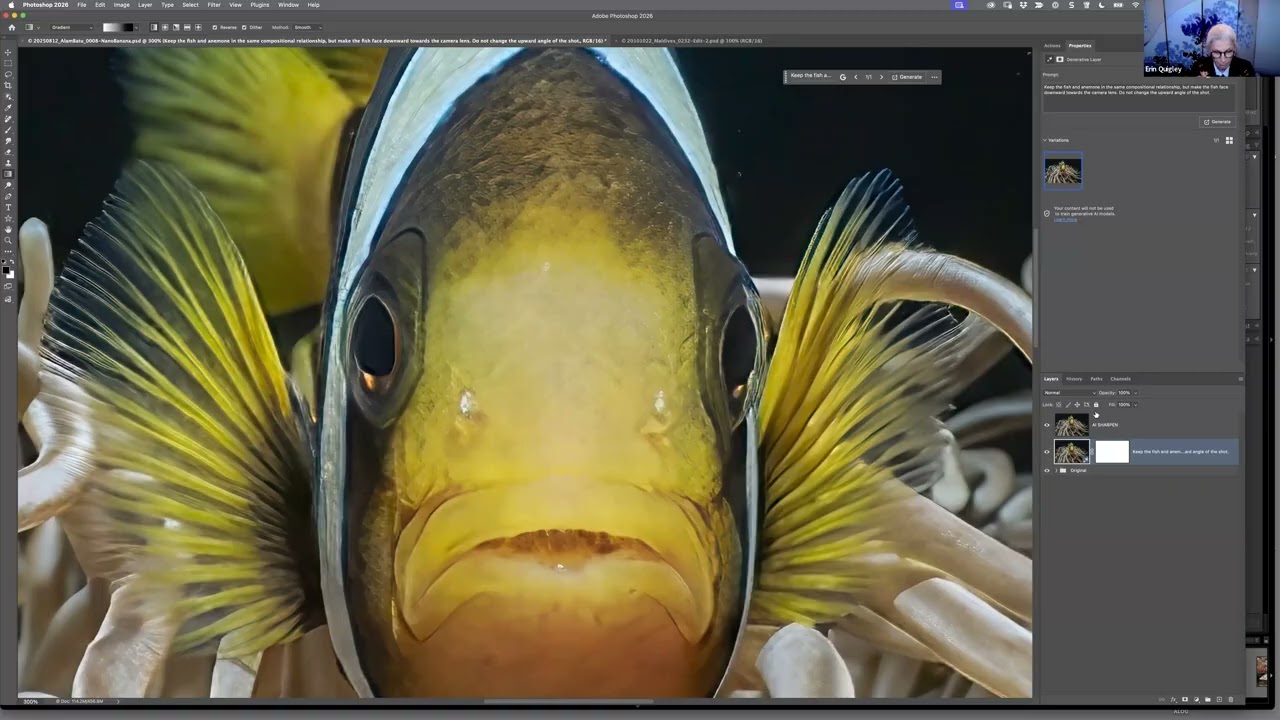Click the prompt text field in Properties

[x=1138, y=96]
